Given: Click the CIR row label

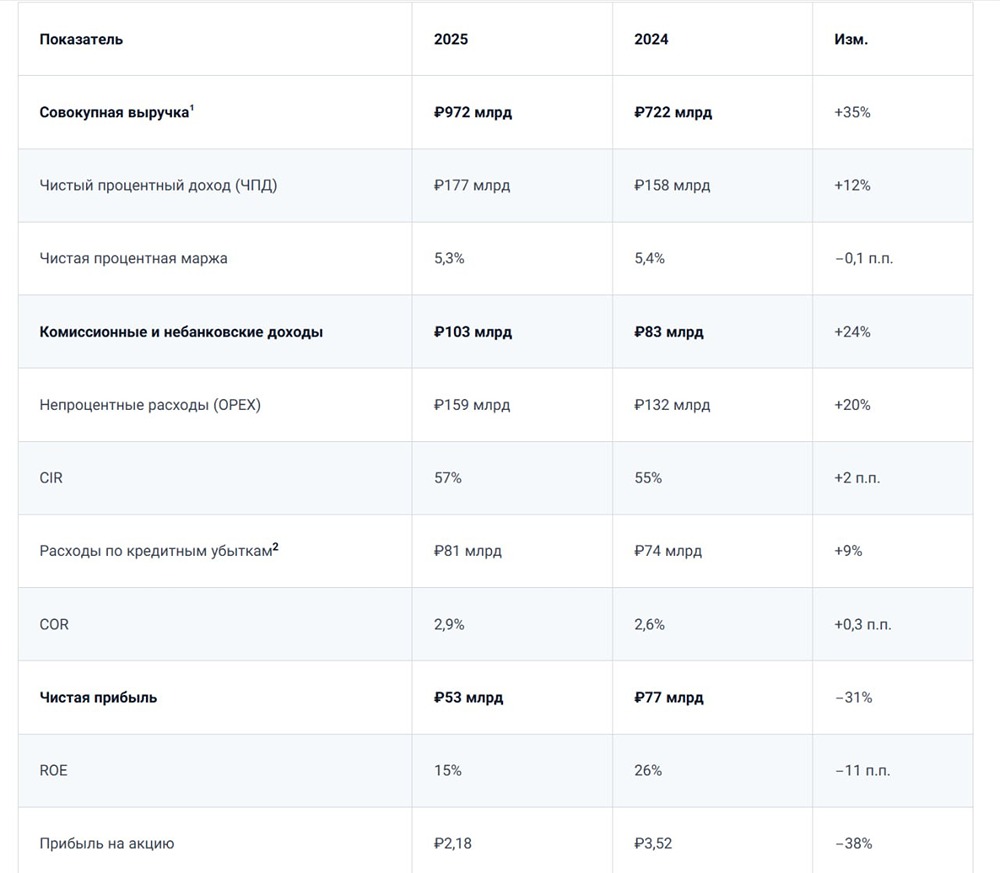Looking at the screenshot, I should pyautogui.click(x=51, y=478).
